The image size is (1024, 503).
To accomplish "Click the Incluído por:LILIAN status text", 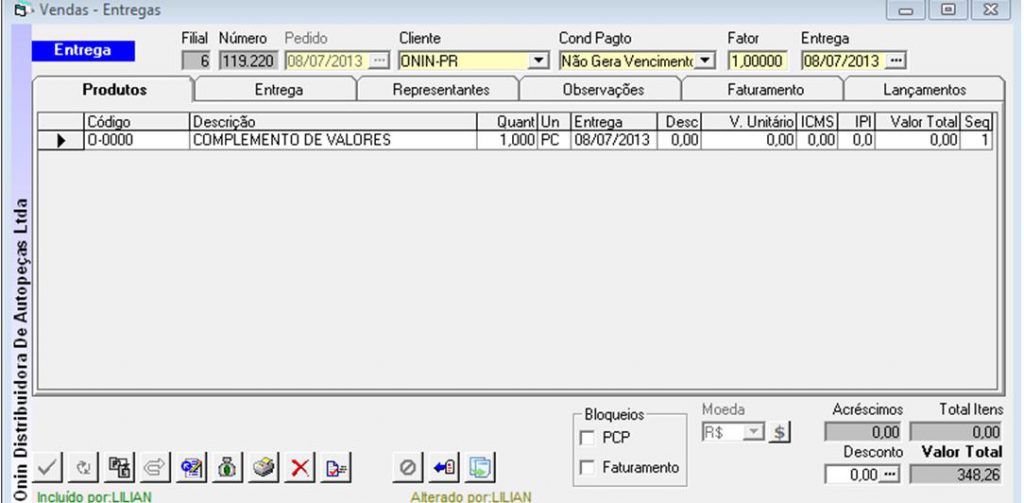I will 94,496.
